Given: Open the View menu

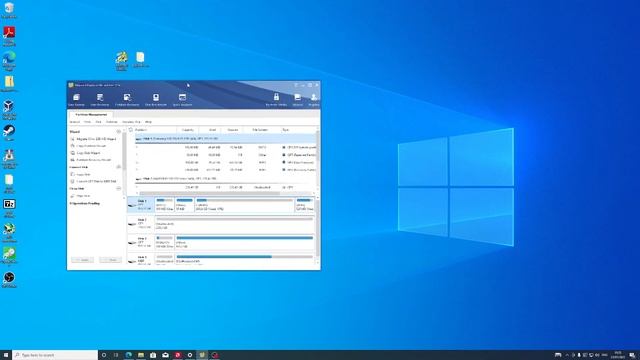Looking at the screenshot, I should [87, 122].
